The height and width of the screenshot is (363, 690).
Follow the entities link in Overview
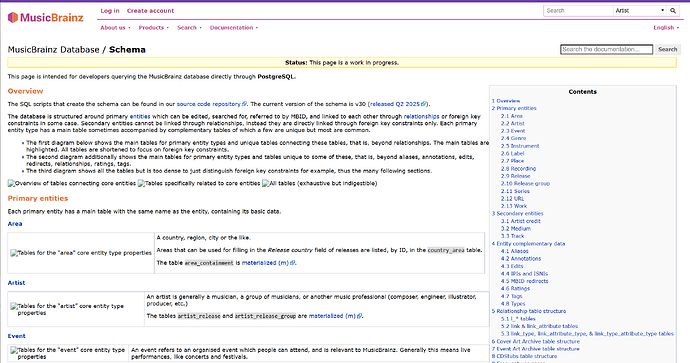coord(140,117)
